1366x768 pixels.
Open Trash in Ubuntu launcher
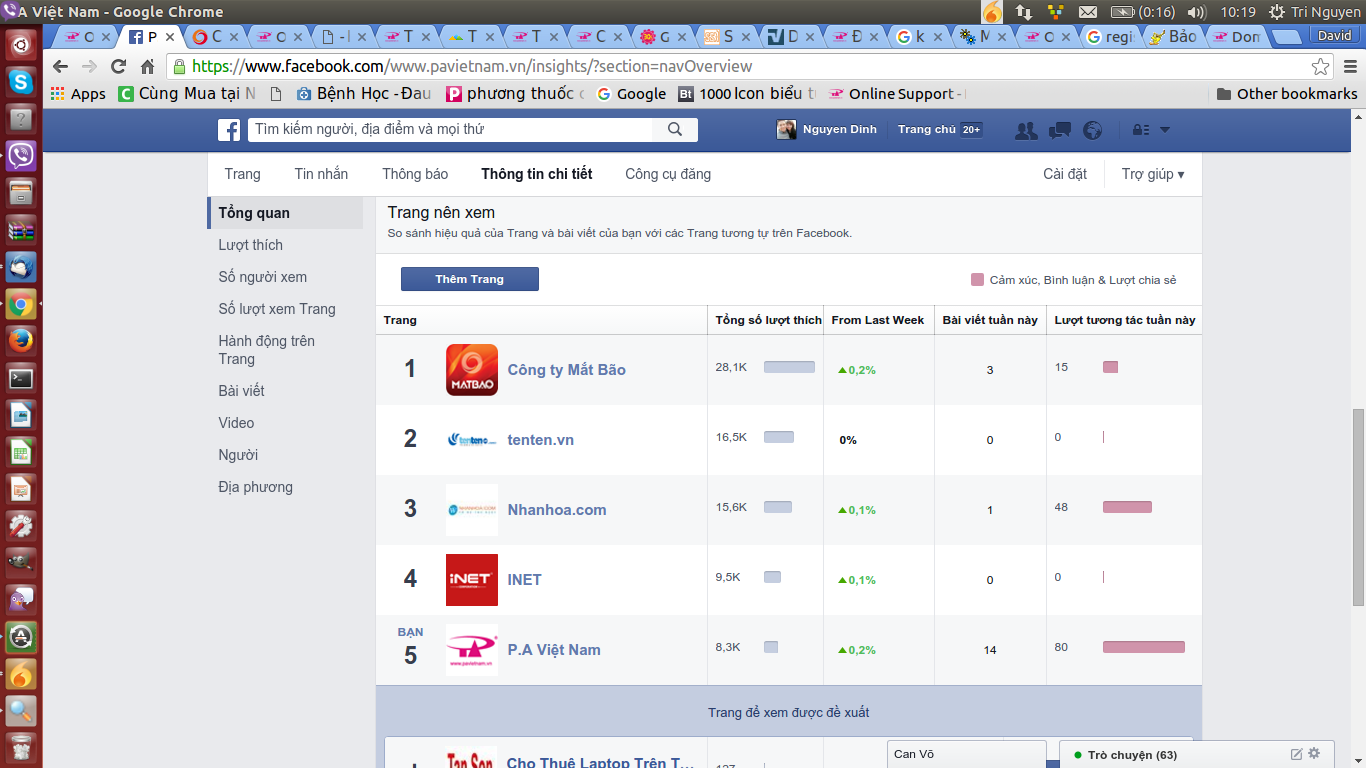pos(21,746)
